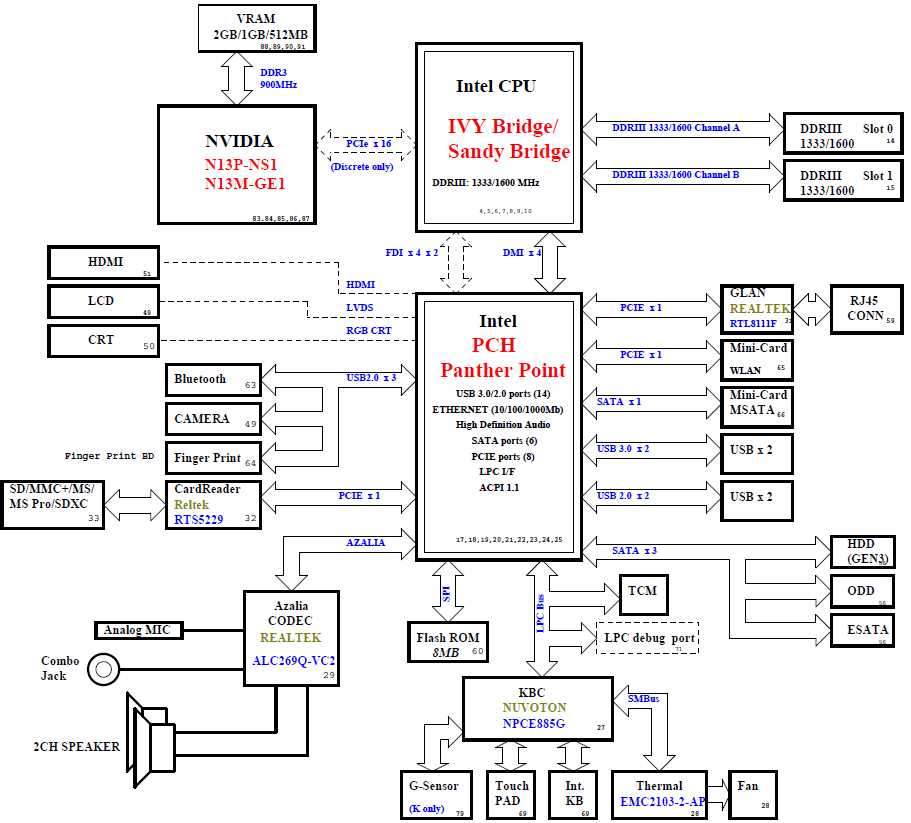Click the VRAM 2GB/1GB/512MB block
The height and width of the screenshot is (823, 911).
point(257,28)
